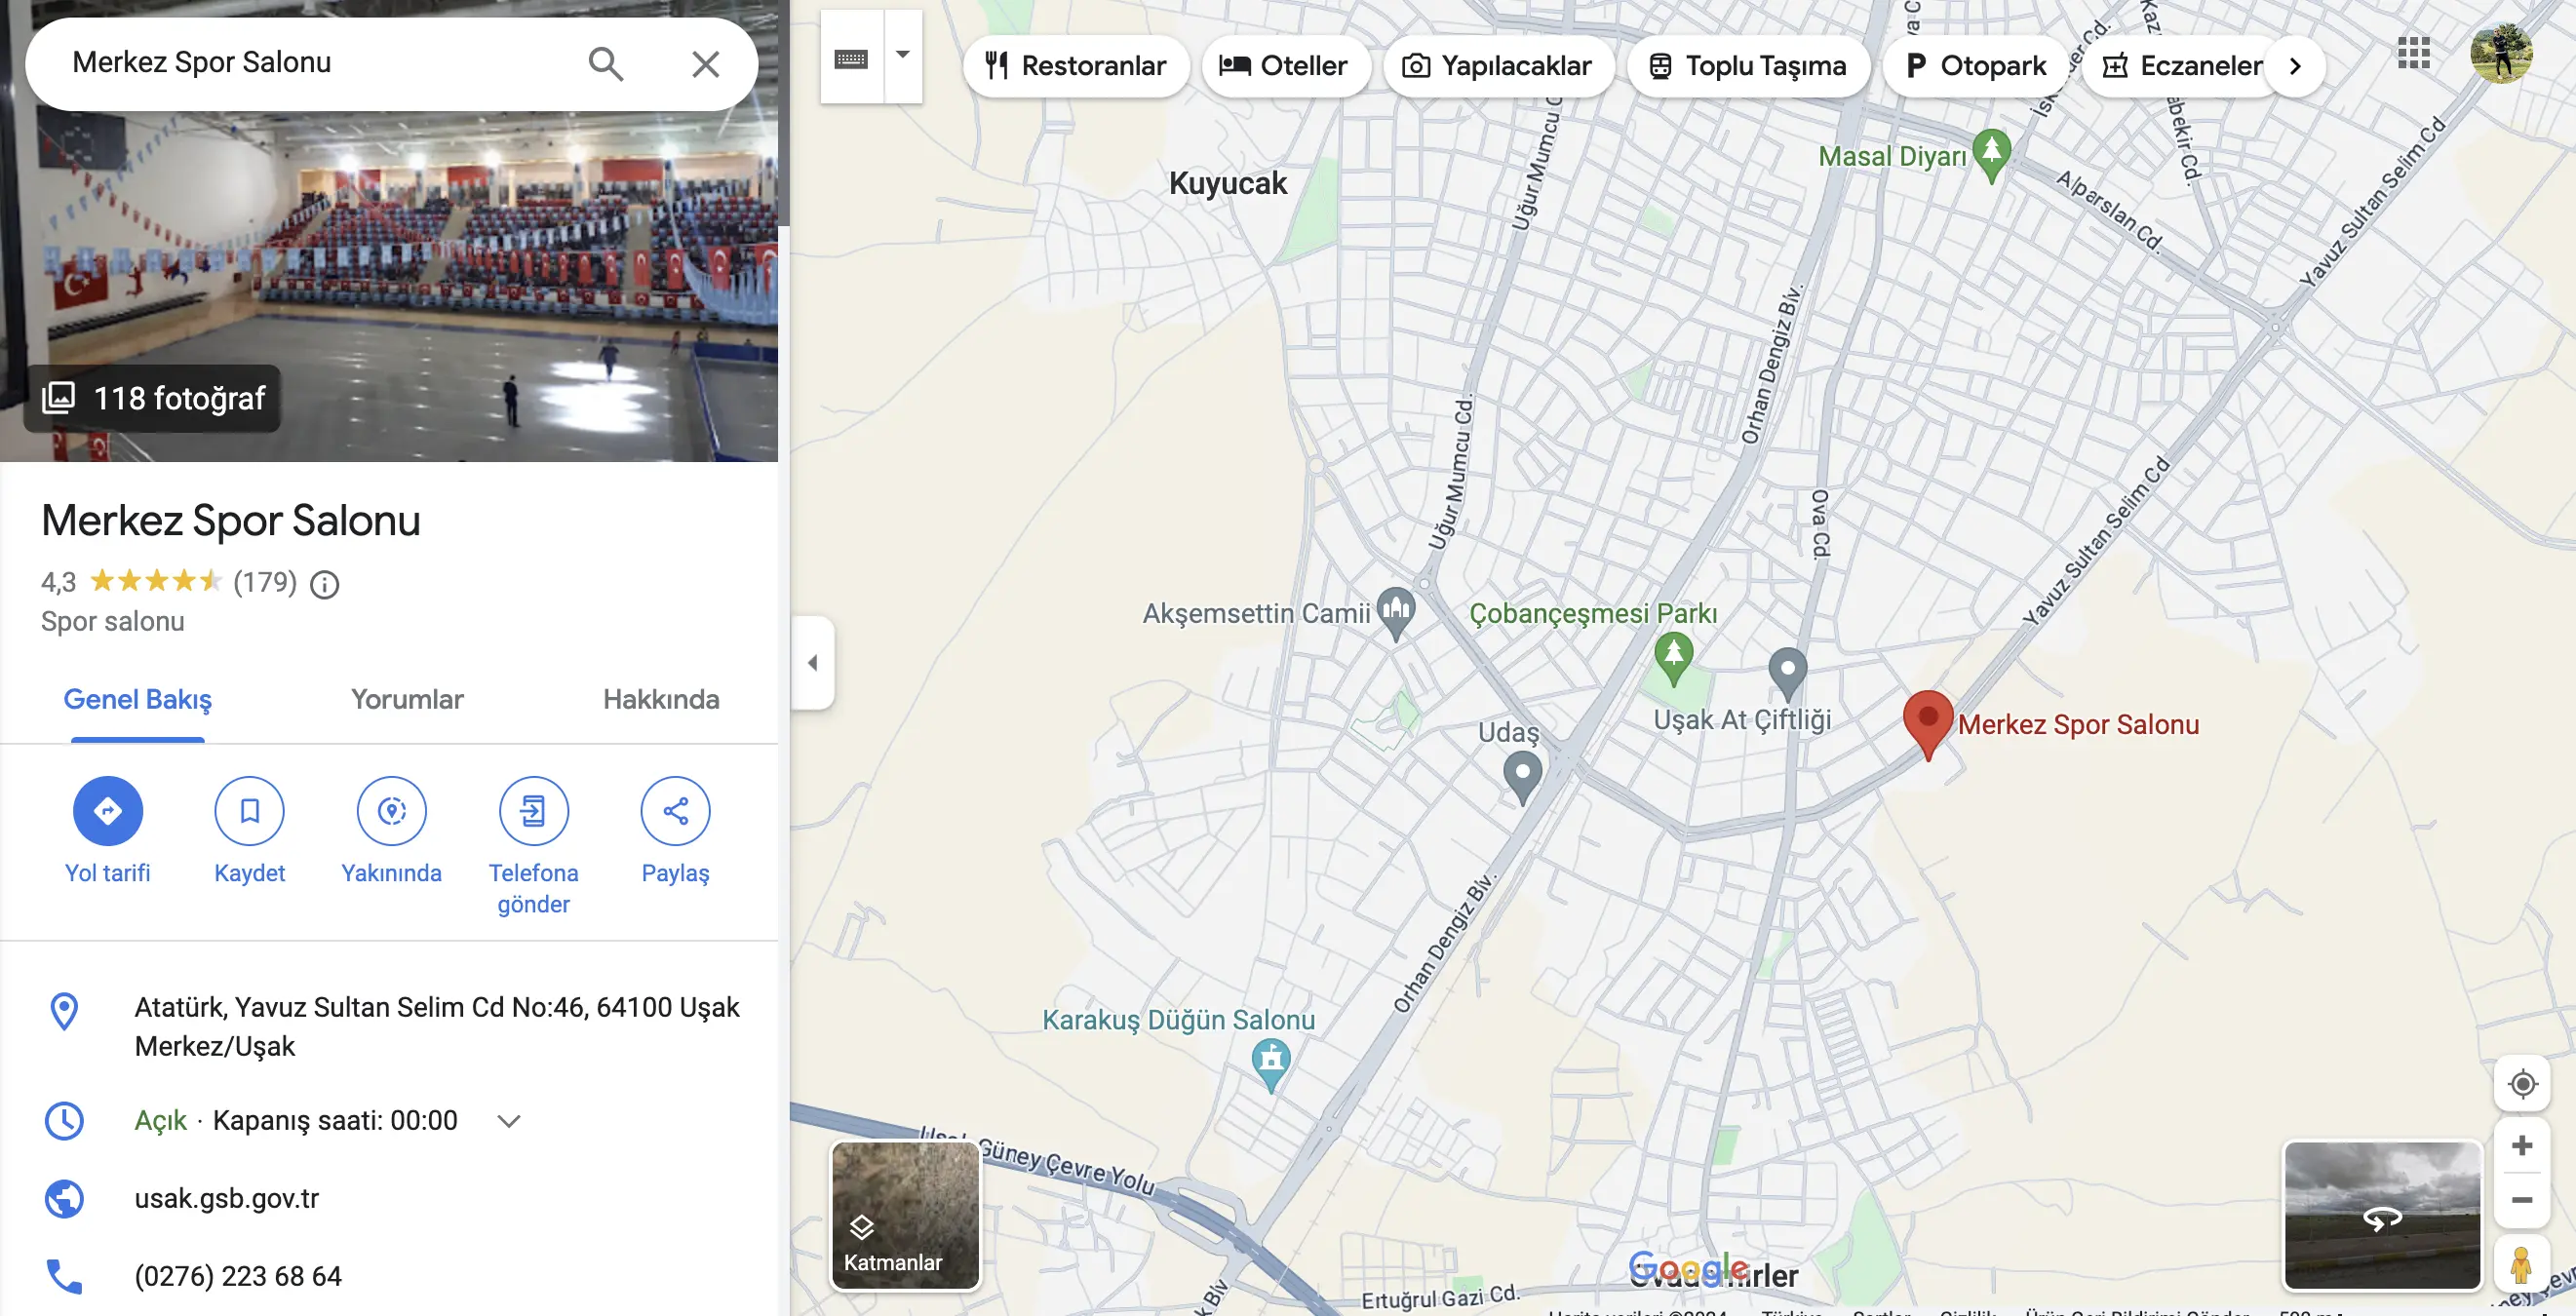Collapse the side panel with the arrow
This screenshot has height=1316, width=2576.
(813, 663)
